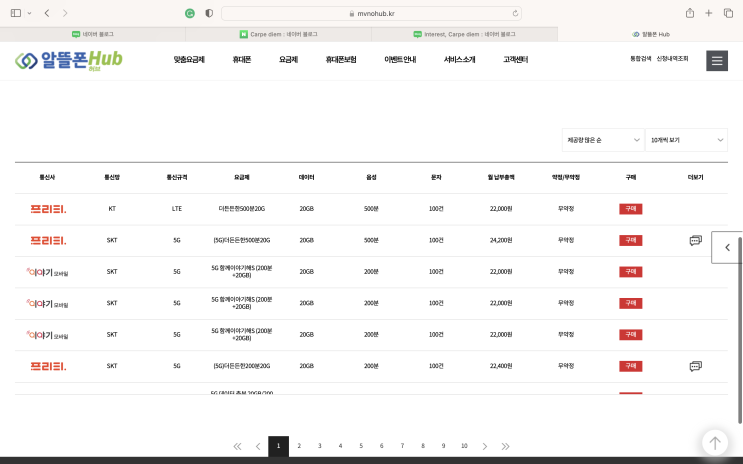The width and height of the screenshot is (743, 464).
Task: Go to page 7
Action: coord(402,446)
